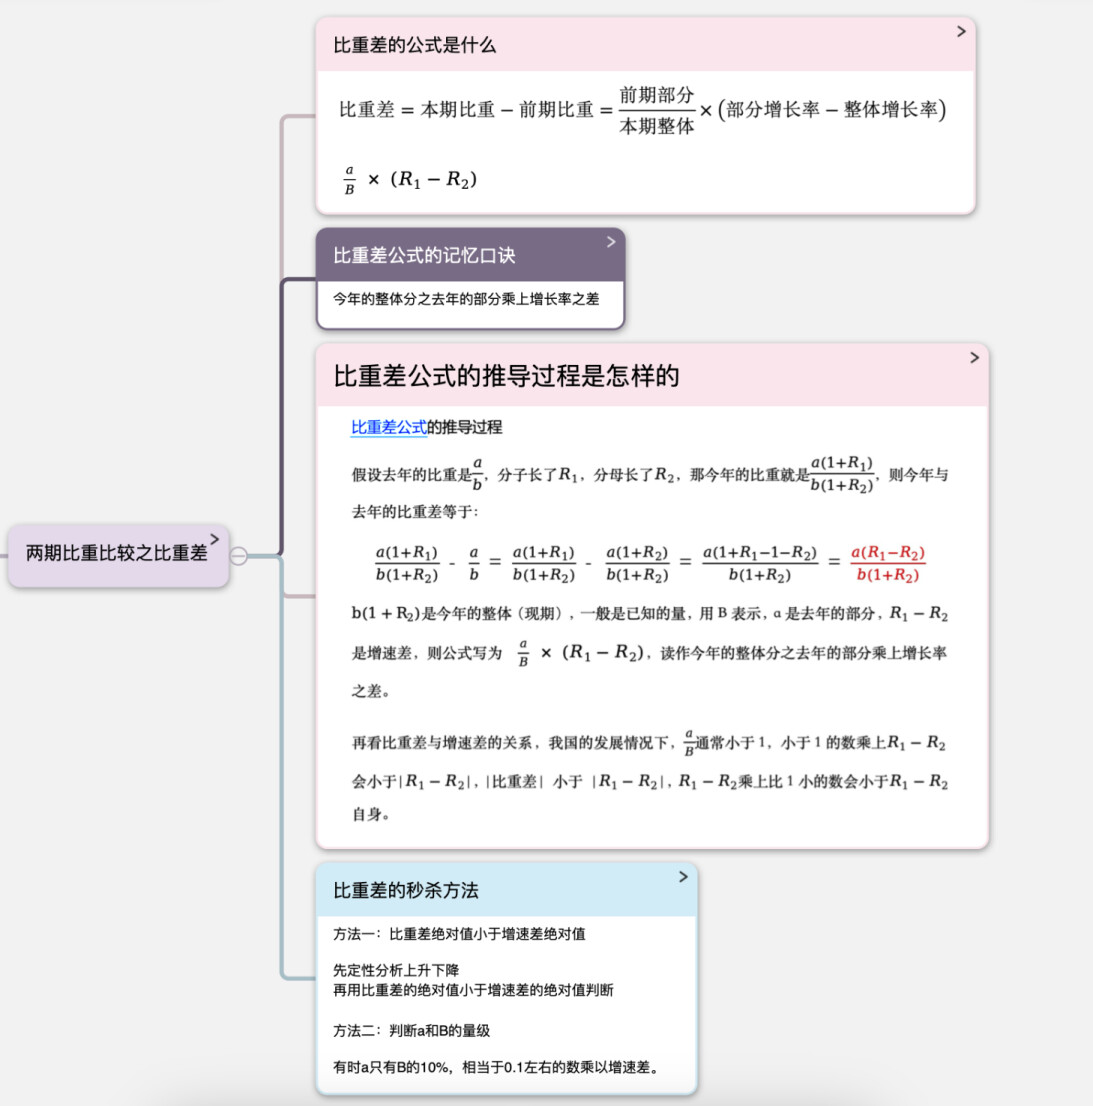Click the purple 比重差公式的记忆口诀 title bar
Screen dimensions: 1093x1106
(x=424, y=256)
